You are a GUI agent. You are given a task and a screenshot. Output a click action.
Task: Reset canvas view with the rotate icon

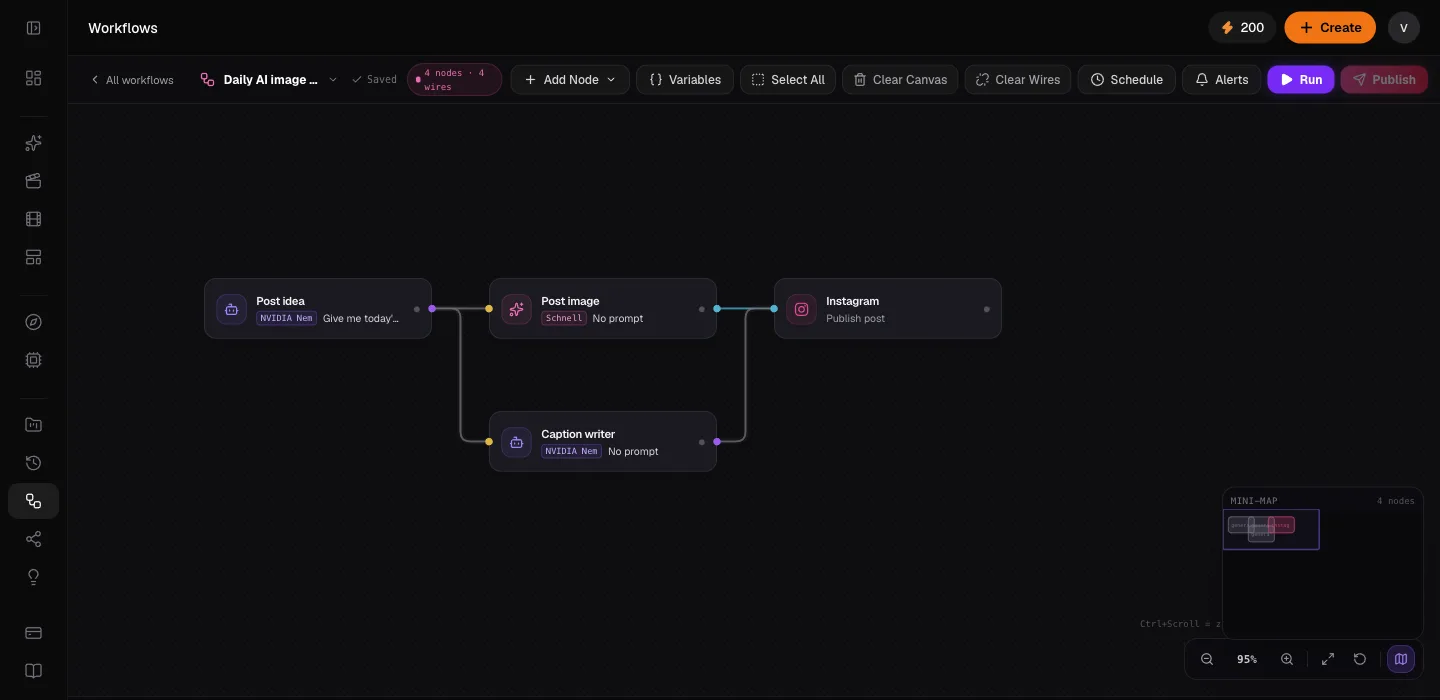click(1360, 659)
